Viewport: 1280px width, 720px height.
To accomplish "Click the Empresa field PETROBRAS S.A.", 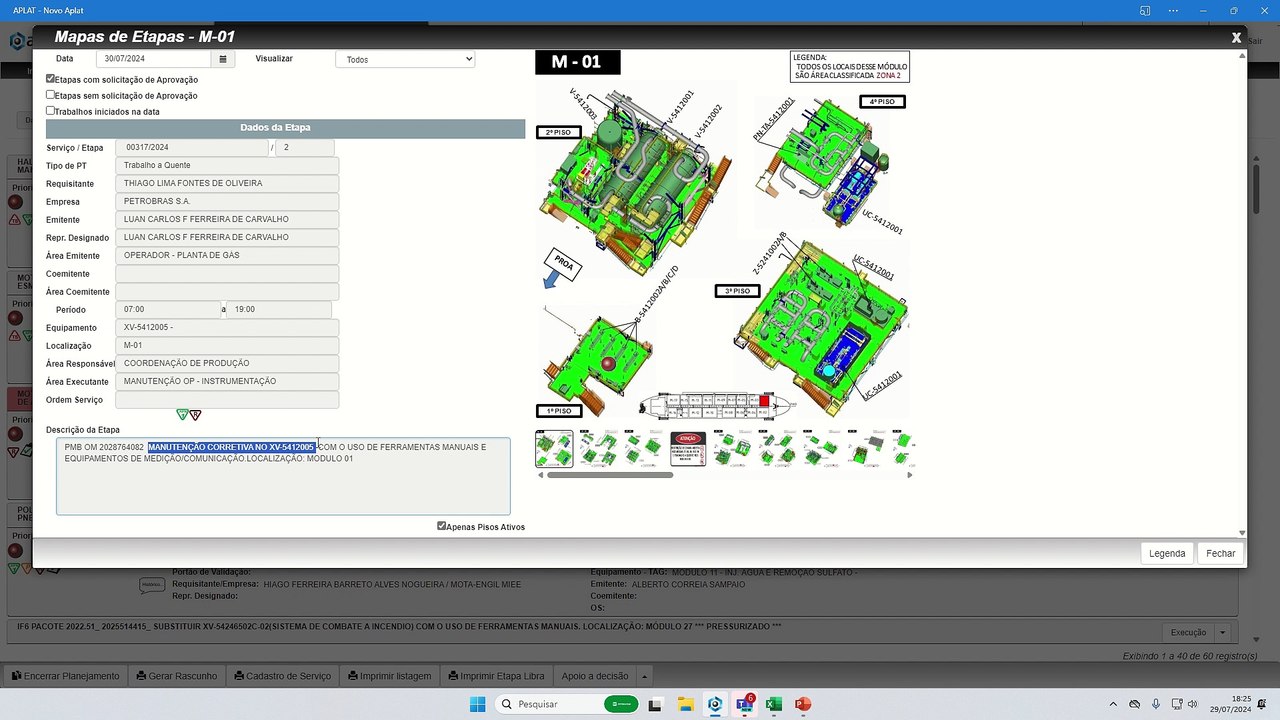I will 227,201.
